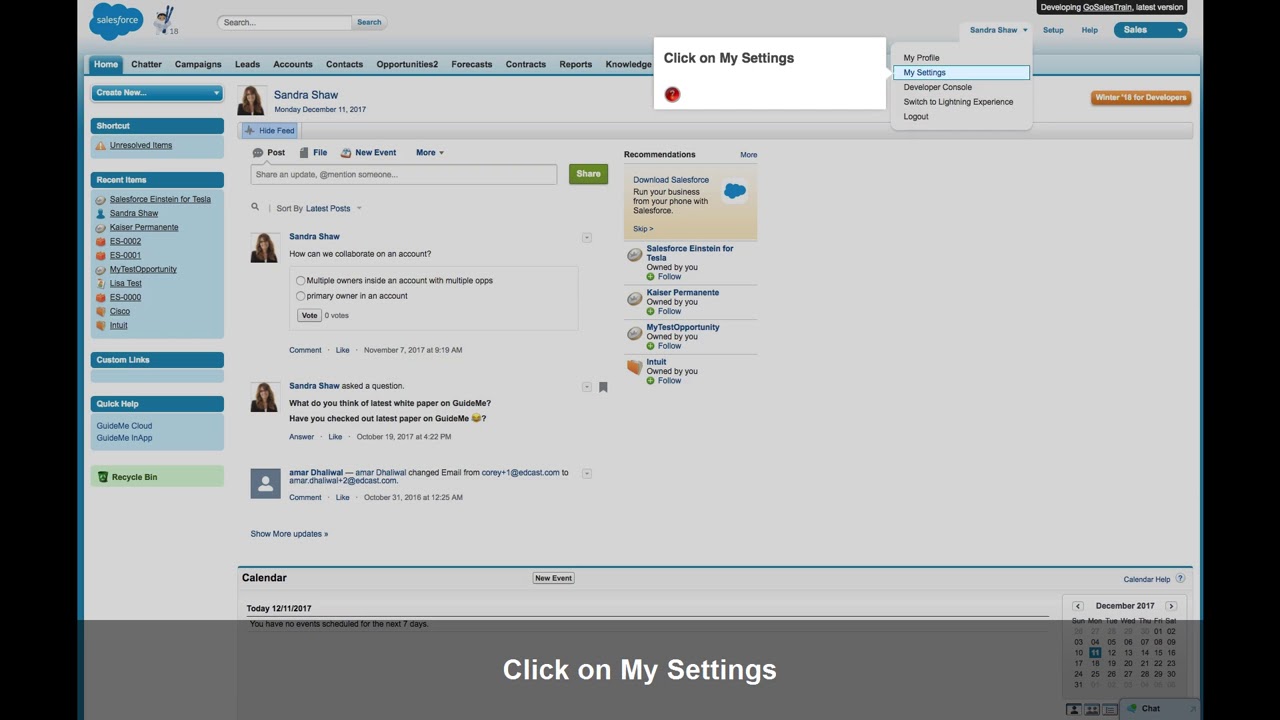Open the Opportunities2 tab
1280x720 pixels.
(407, 64)
